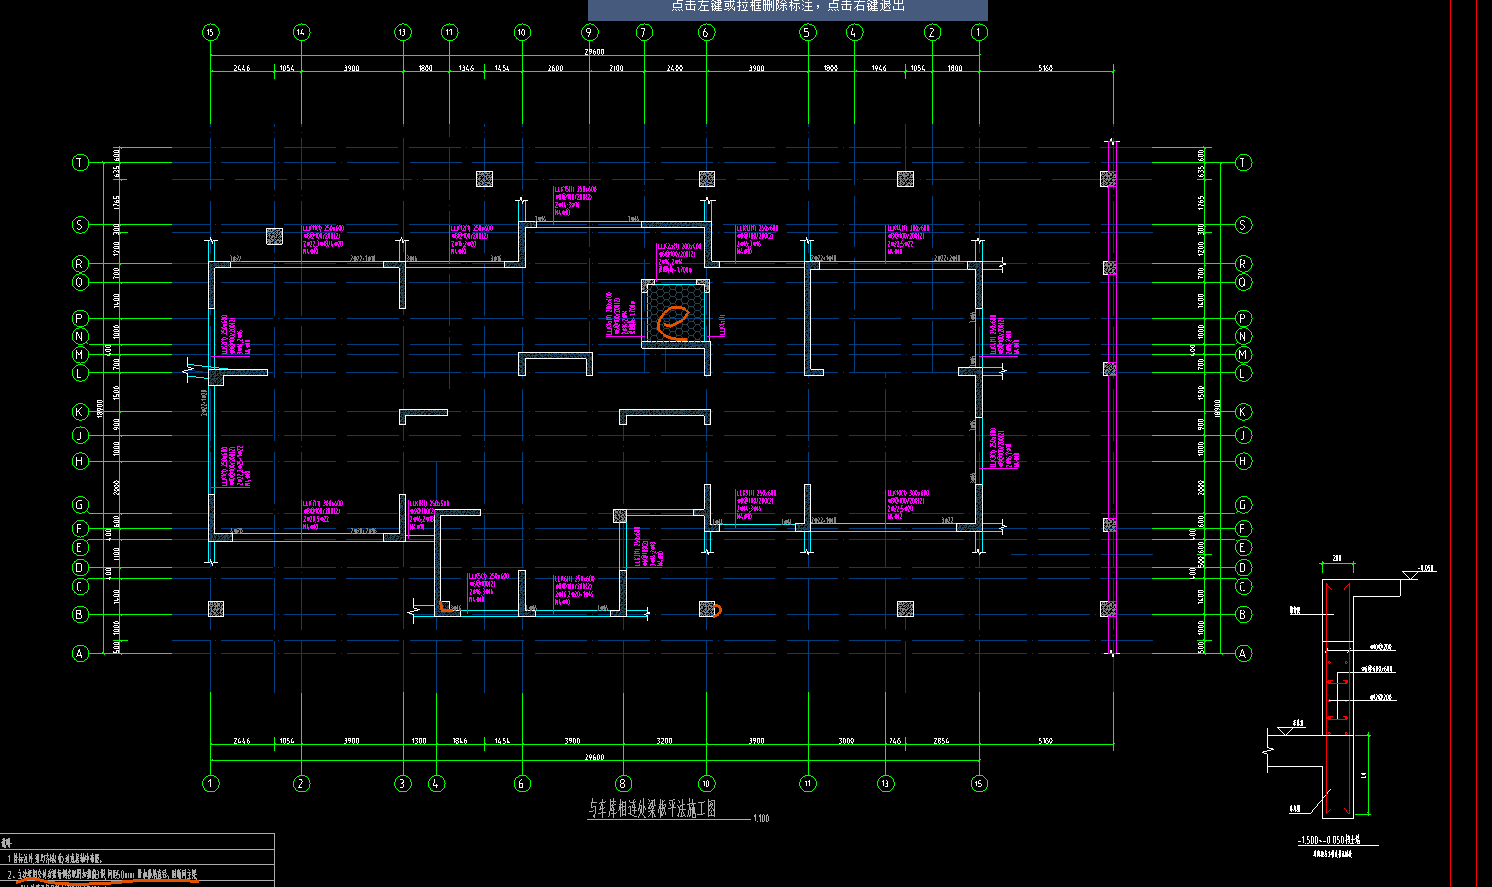Click axis bubble K on the left side
The image size is (1492, 887).
(80, 412)
